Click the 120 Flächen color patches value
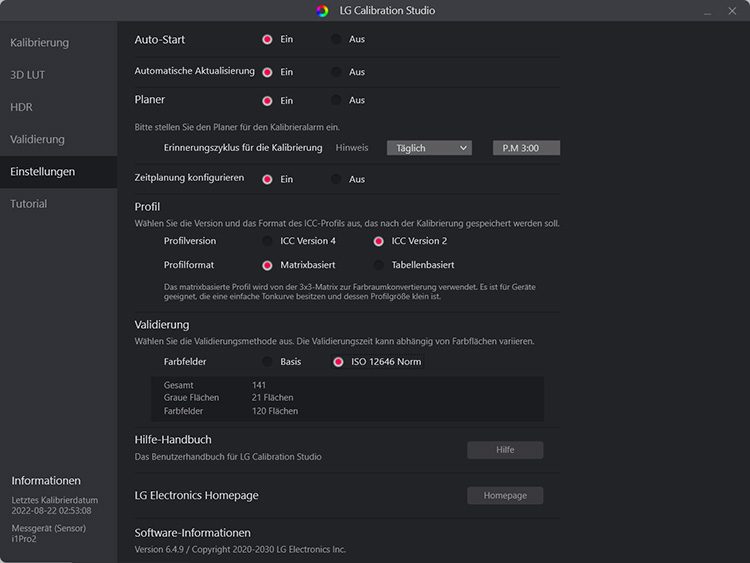This screenshot has width=750, height=563. [x=275, y=411]
